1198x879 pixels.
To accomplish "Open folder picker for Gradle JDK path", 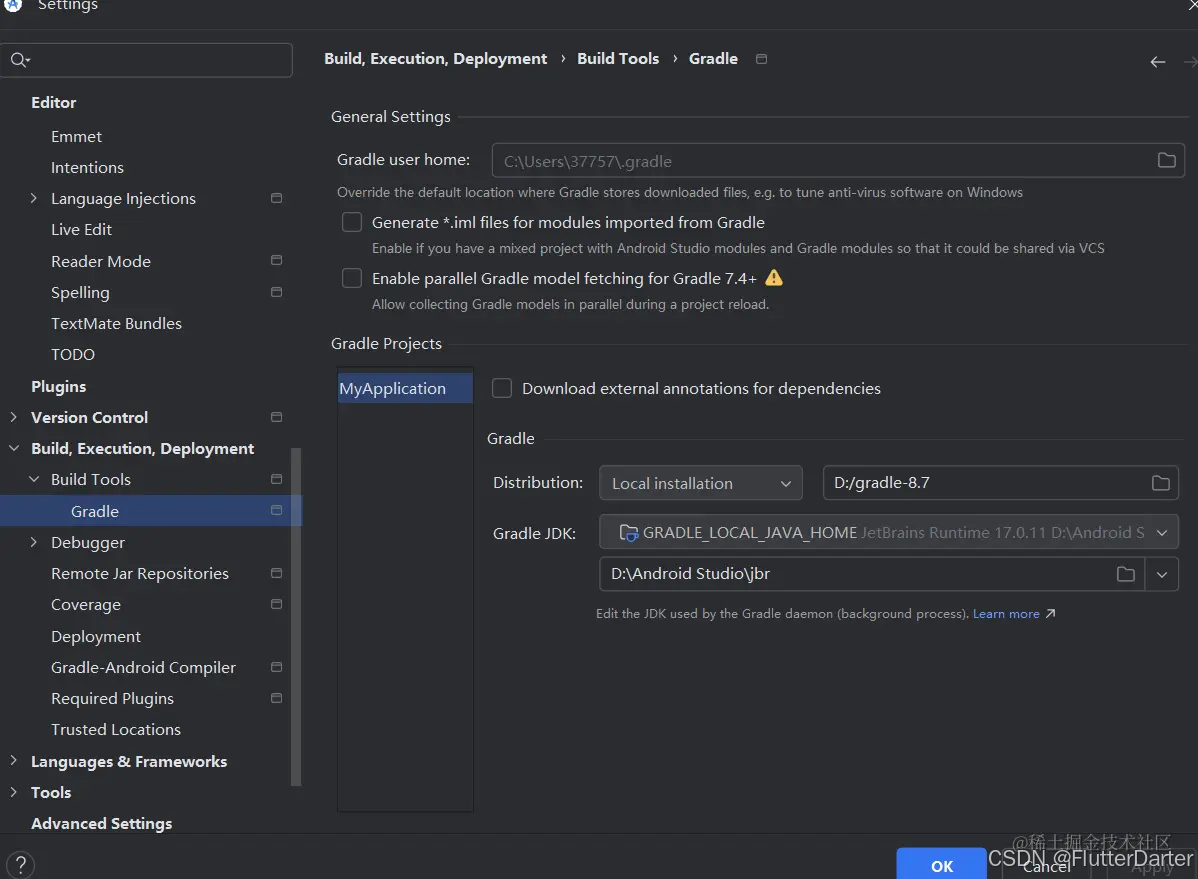I will pos(1125,574).
